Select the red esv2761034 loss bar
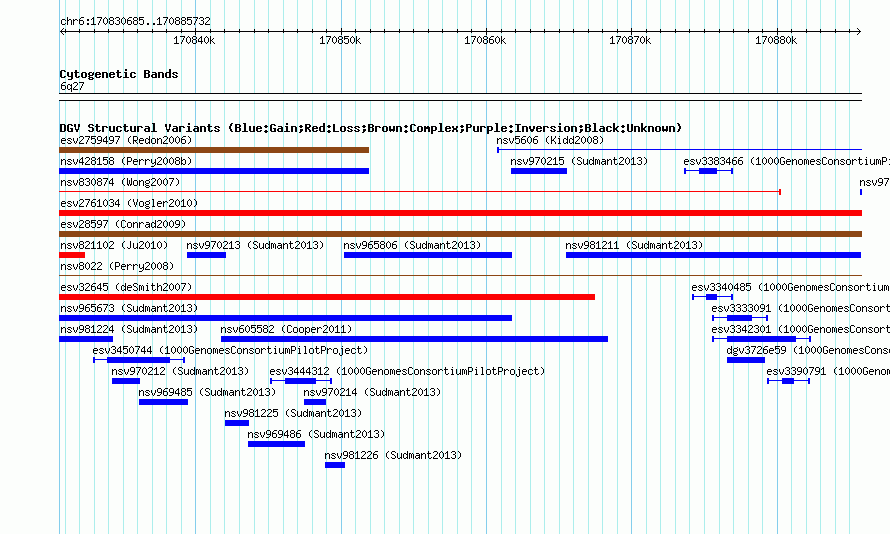Viewport: 890px width, 534px height. pos(460,213)
